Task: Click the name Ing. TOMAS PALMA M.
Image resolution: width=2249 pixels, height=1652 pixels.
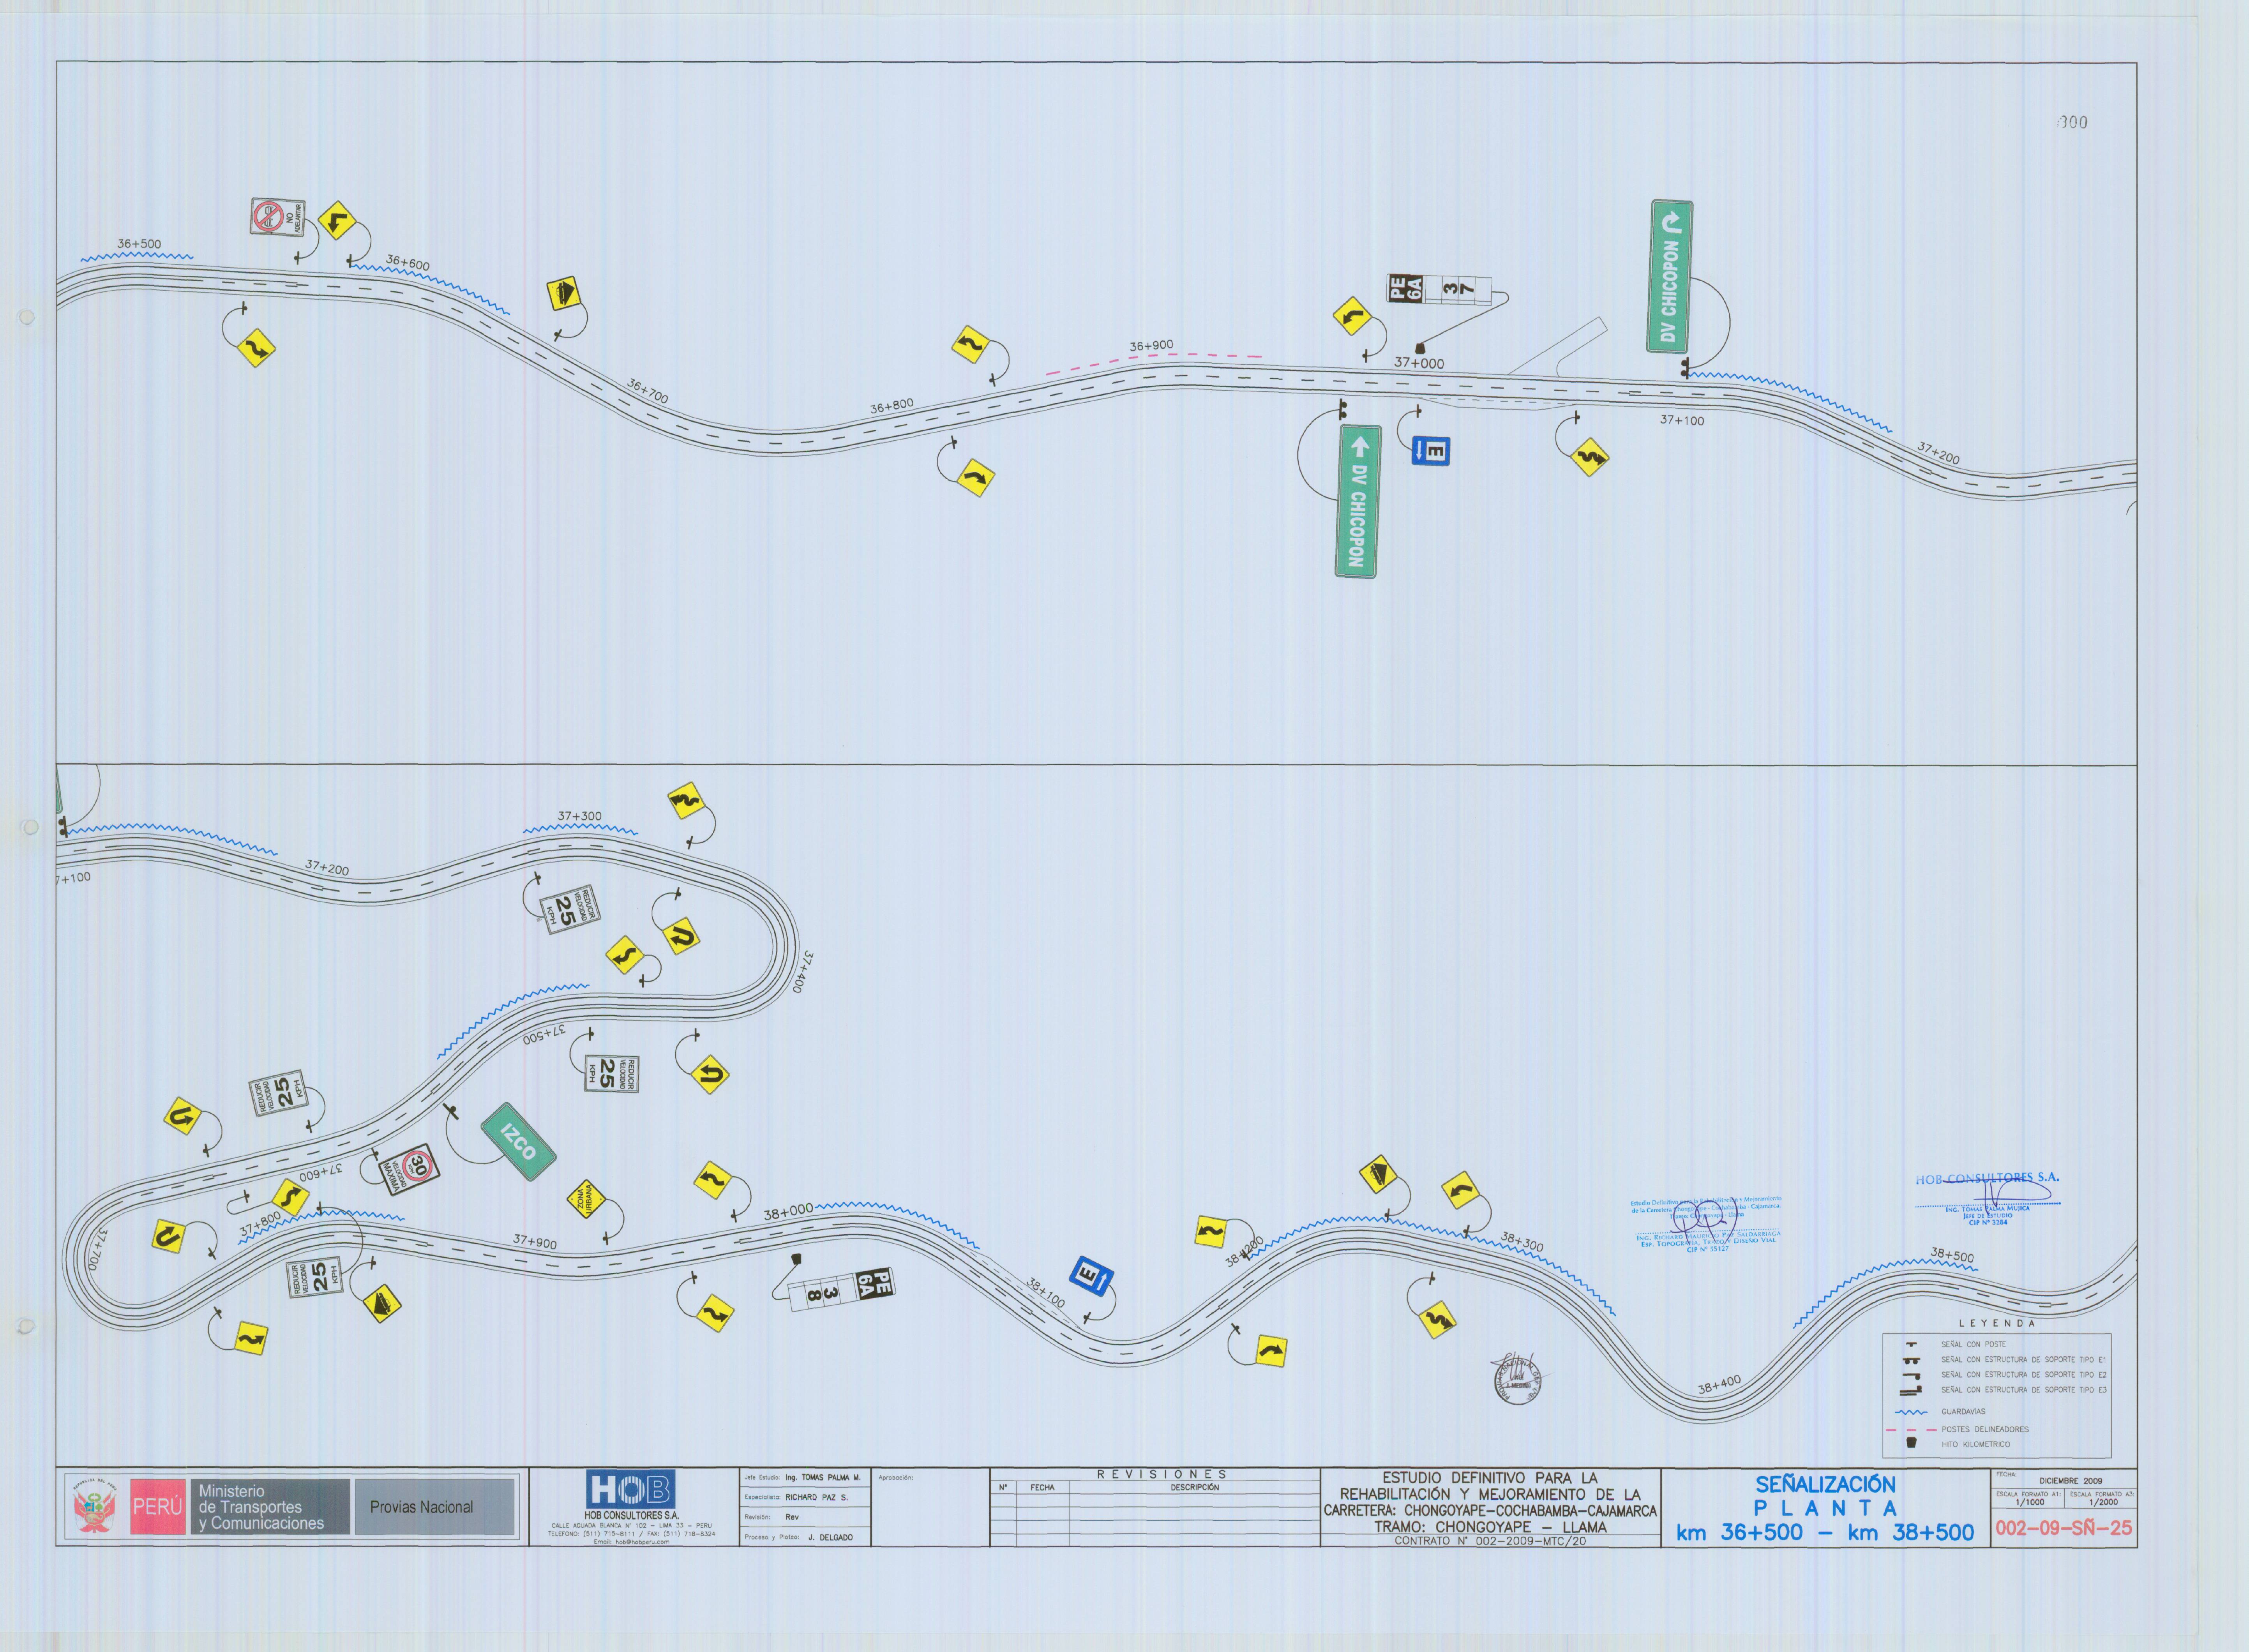Action: coord(822,1477)
